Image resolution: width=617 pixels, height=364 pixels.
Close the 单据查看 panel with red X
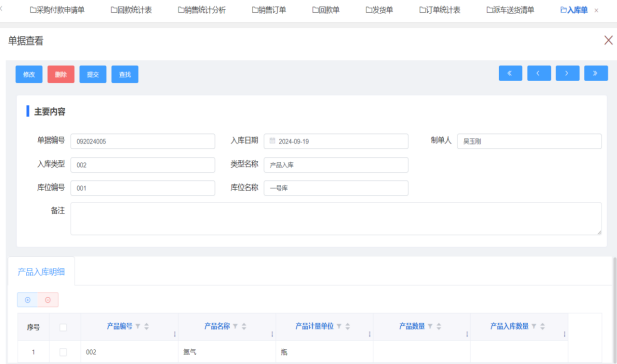608,40
